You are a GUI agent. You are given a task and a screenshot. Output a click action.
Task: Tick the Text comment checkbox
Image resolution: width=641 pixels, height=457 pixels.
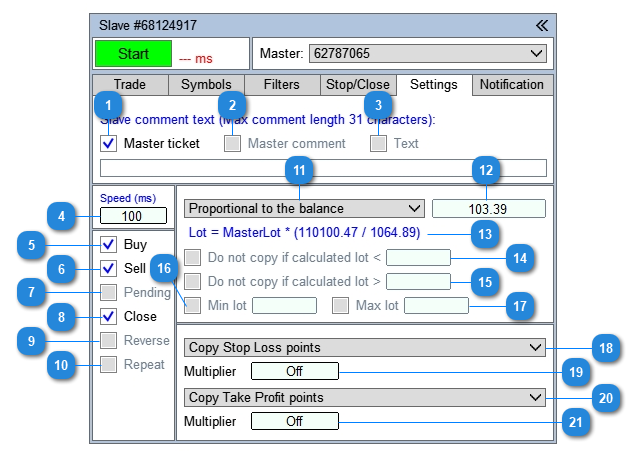click(x=379, y=143)
